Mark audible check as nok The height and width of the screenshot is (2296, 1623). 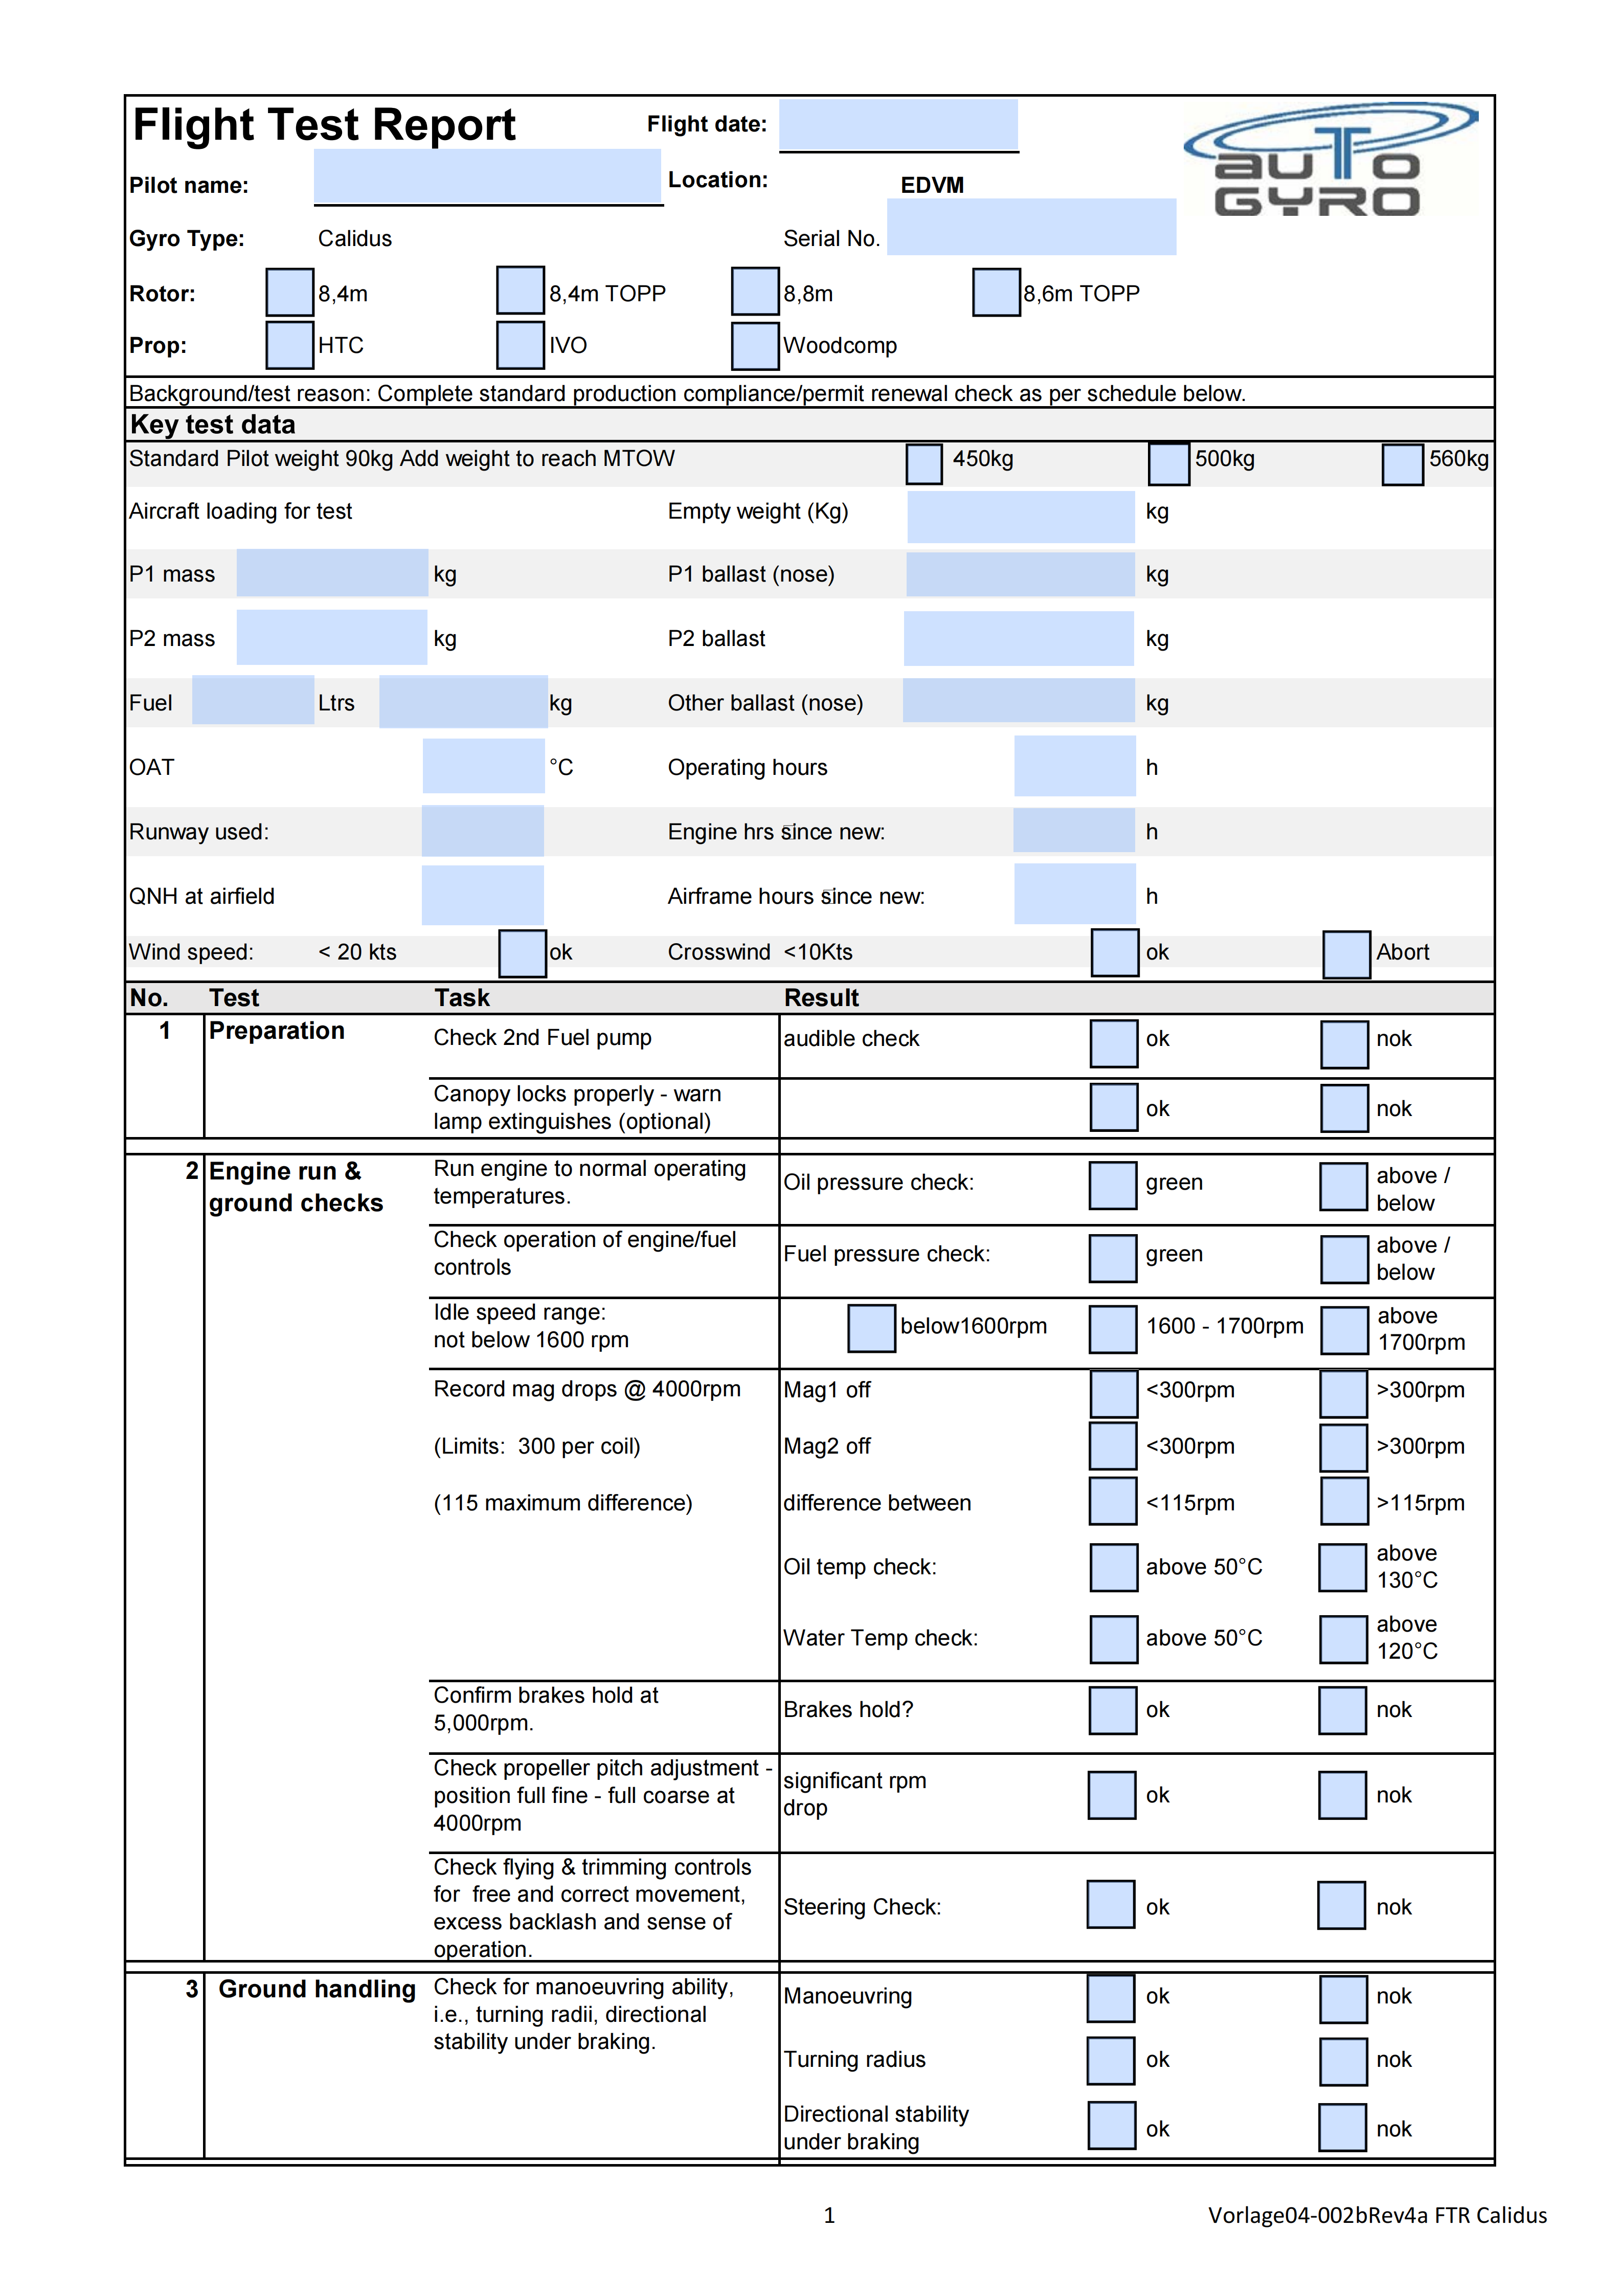tap(1345, 1044)
